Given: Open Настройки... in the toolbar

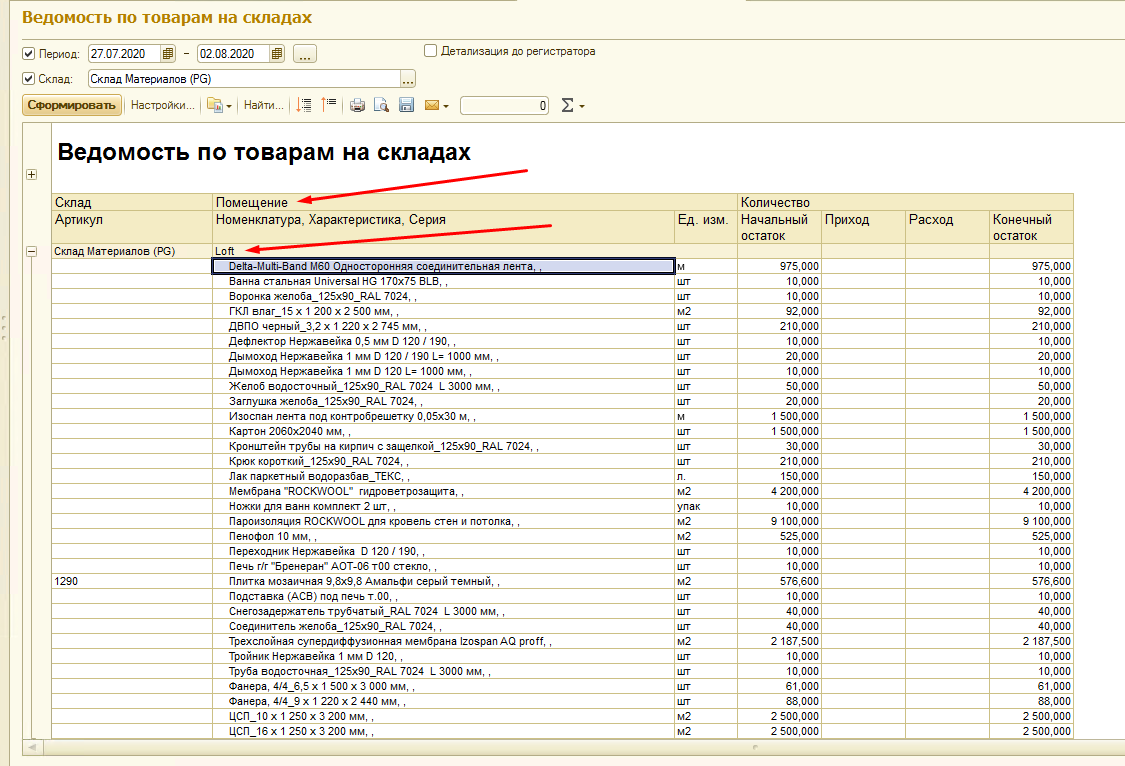Looking at the screenshot, I should pyautogui.click(x=162, y=105).
